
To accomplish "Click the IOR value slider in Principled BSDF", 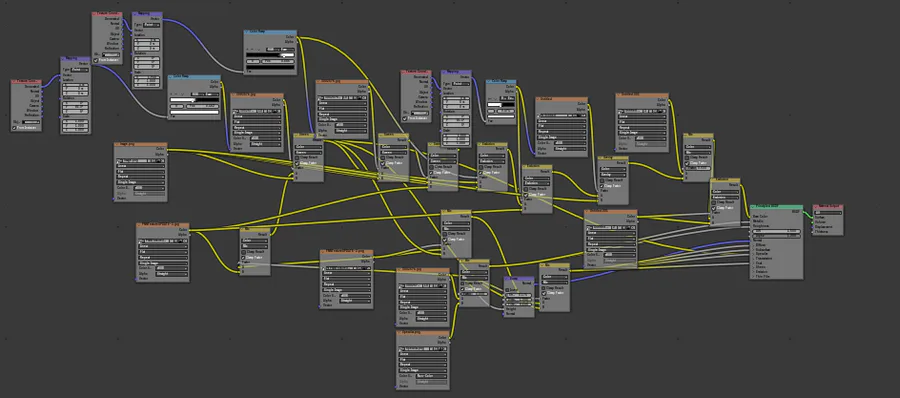I will pos(776,231).
